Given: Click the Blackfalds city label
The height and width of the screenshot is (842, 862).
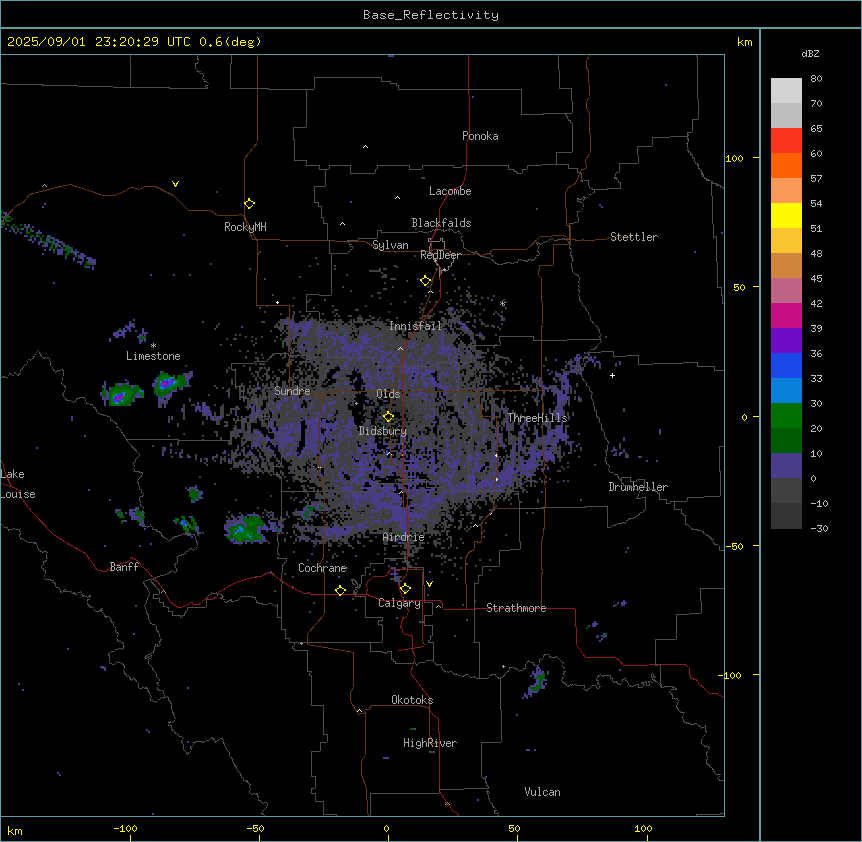Looking at the screenshot, I should pos(441,223).
